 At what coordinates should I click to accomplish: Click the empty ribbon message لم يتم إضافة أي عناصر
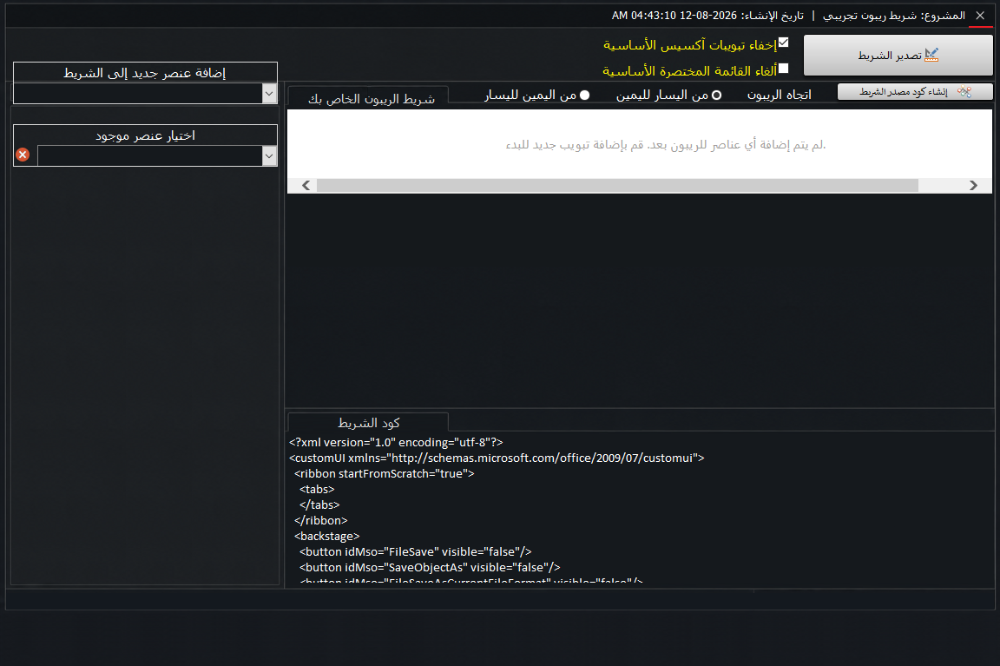[x=666, y=145]
